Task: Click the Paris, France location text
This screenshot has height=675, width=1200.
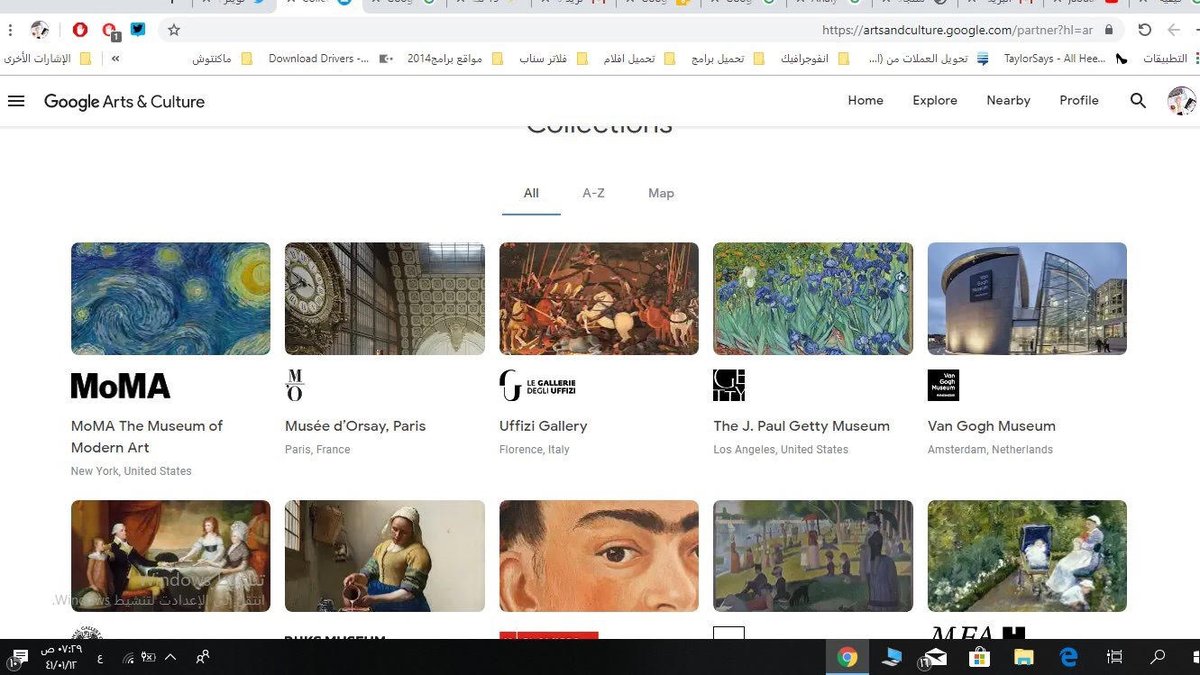Action: [x=317, y=450]
